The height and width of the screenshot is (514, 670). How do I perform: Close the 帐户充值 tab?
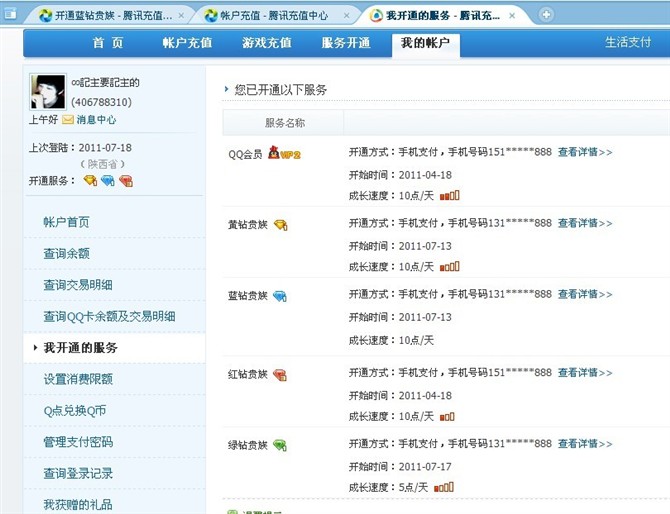tap(347, 16)
